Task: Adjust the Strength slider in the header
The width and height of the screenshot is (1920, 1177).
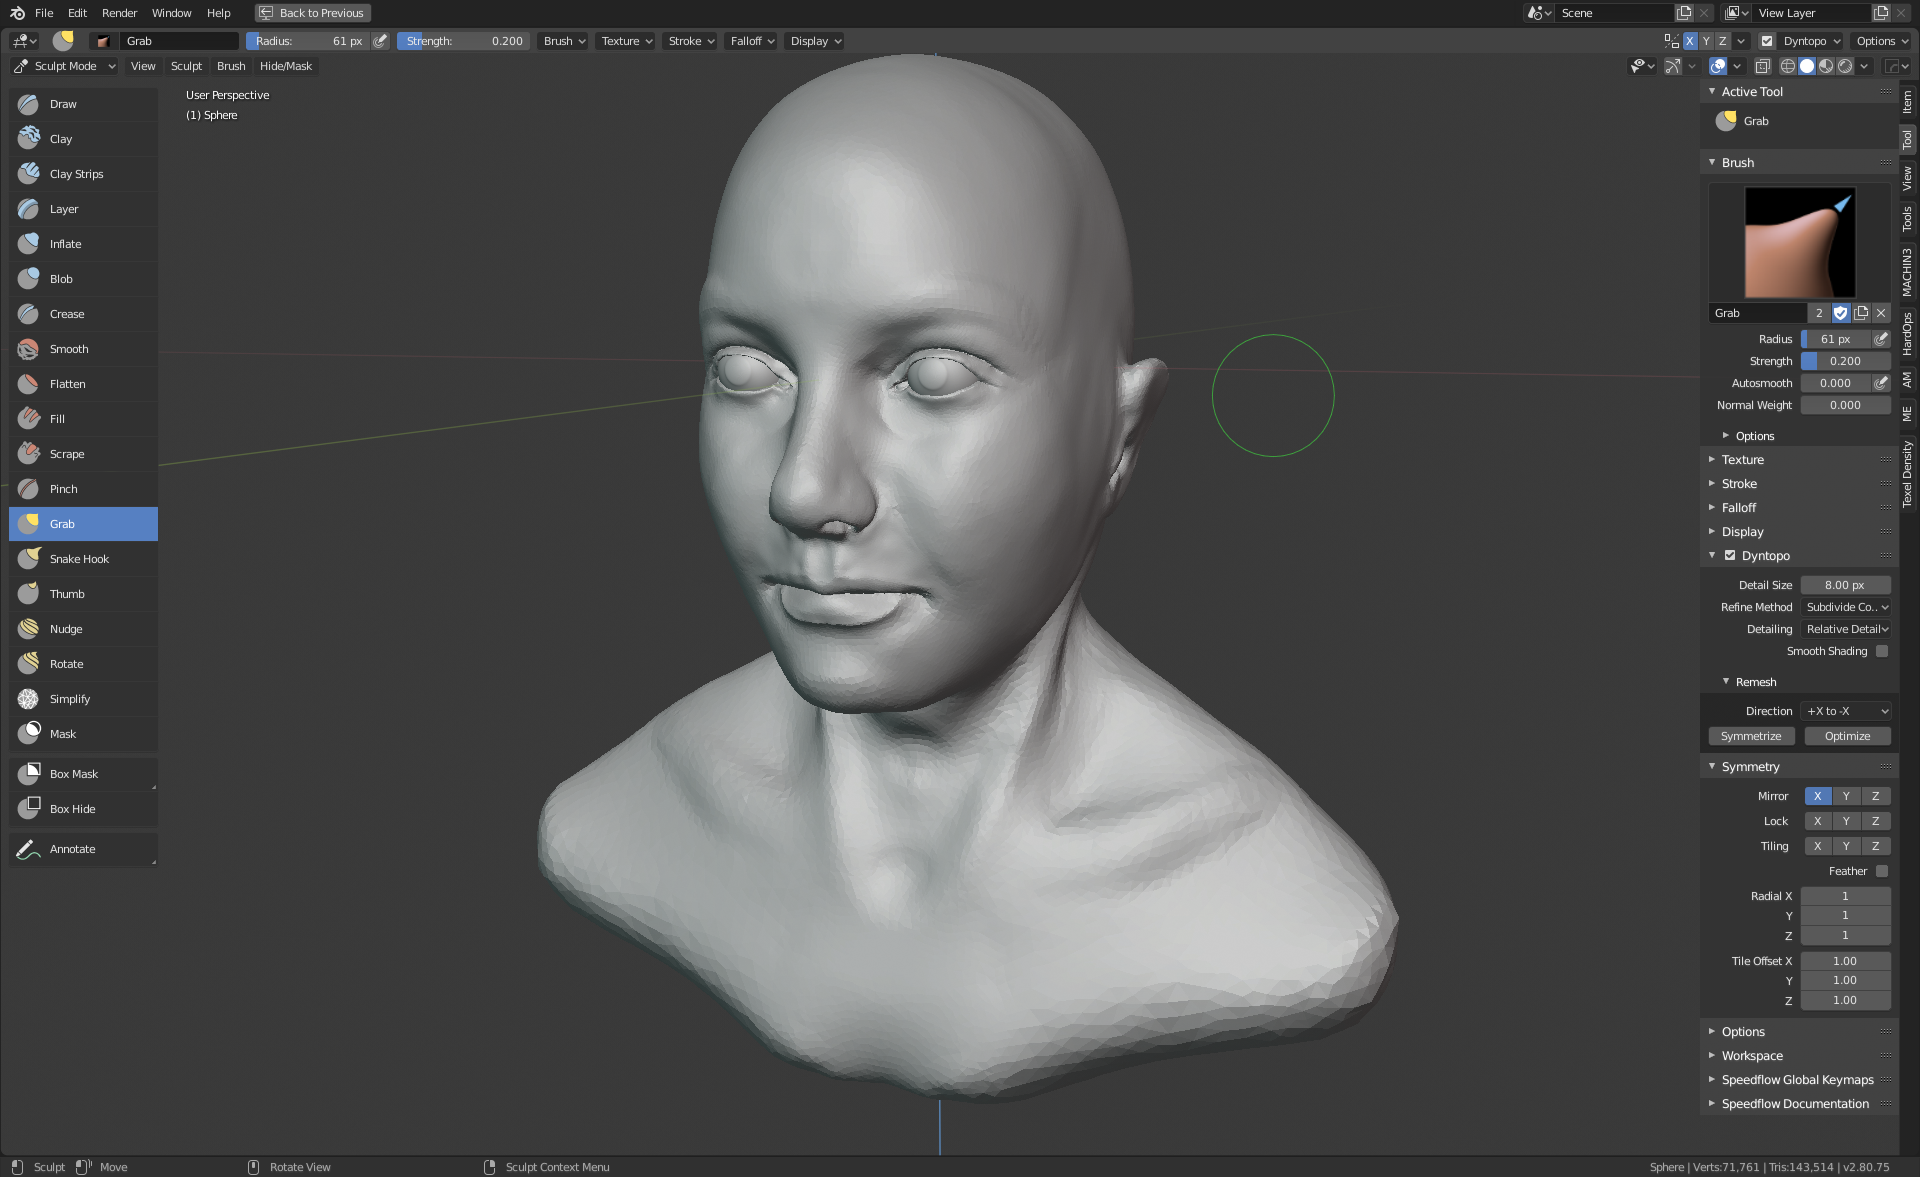Action: coord(464,41)
